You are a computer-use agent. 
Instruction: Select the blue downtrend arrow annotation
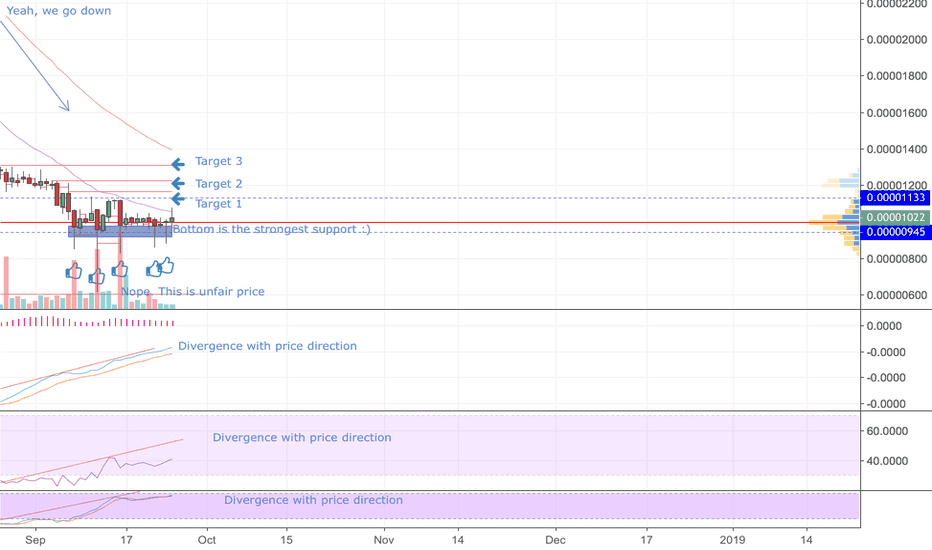click(x=34, y=65)
